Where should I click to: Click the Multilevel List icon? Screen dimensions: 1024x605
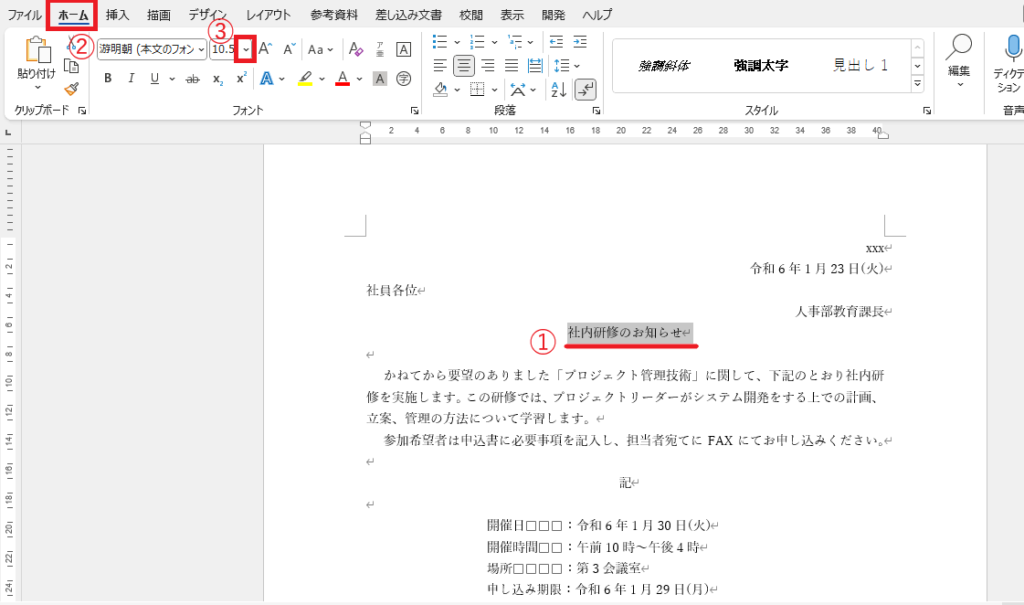coord(515,42)
